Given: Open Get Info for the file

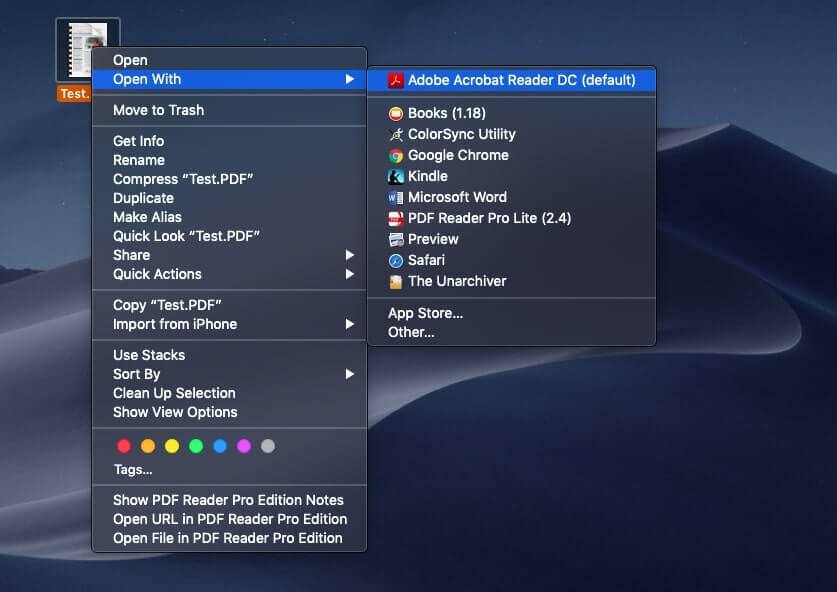Looking at the screenshot, I should click(230, 141).
